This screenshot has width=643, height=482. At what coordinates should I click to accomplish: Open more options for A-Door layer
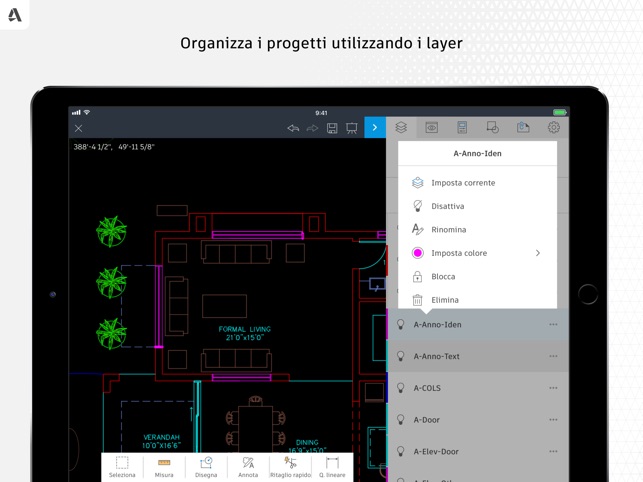click(553, 420)
